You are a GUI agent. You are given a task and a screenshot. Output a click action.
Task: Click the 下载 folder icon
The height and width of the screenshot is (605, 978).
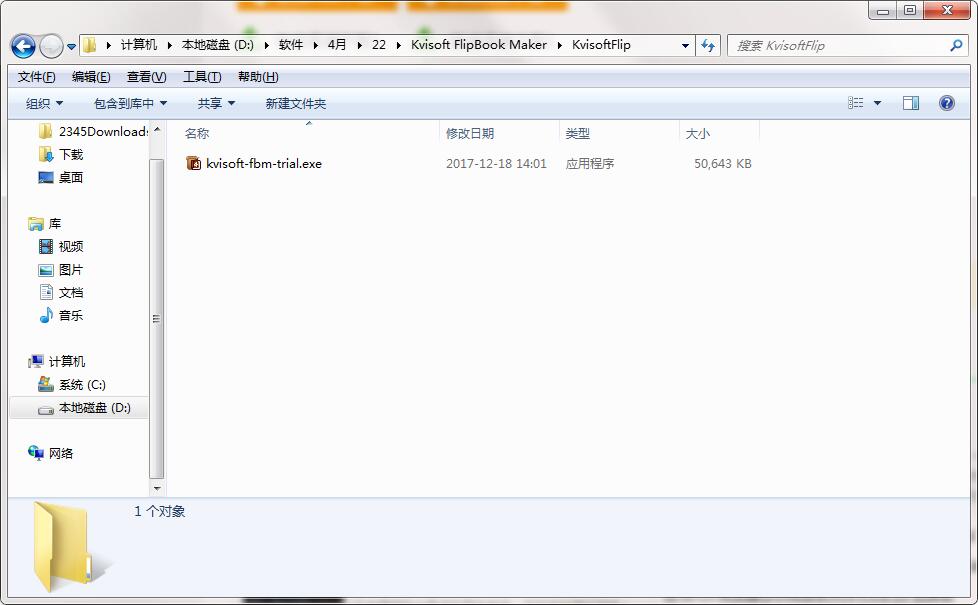point(46,154)
